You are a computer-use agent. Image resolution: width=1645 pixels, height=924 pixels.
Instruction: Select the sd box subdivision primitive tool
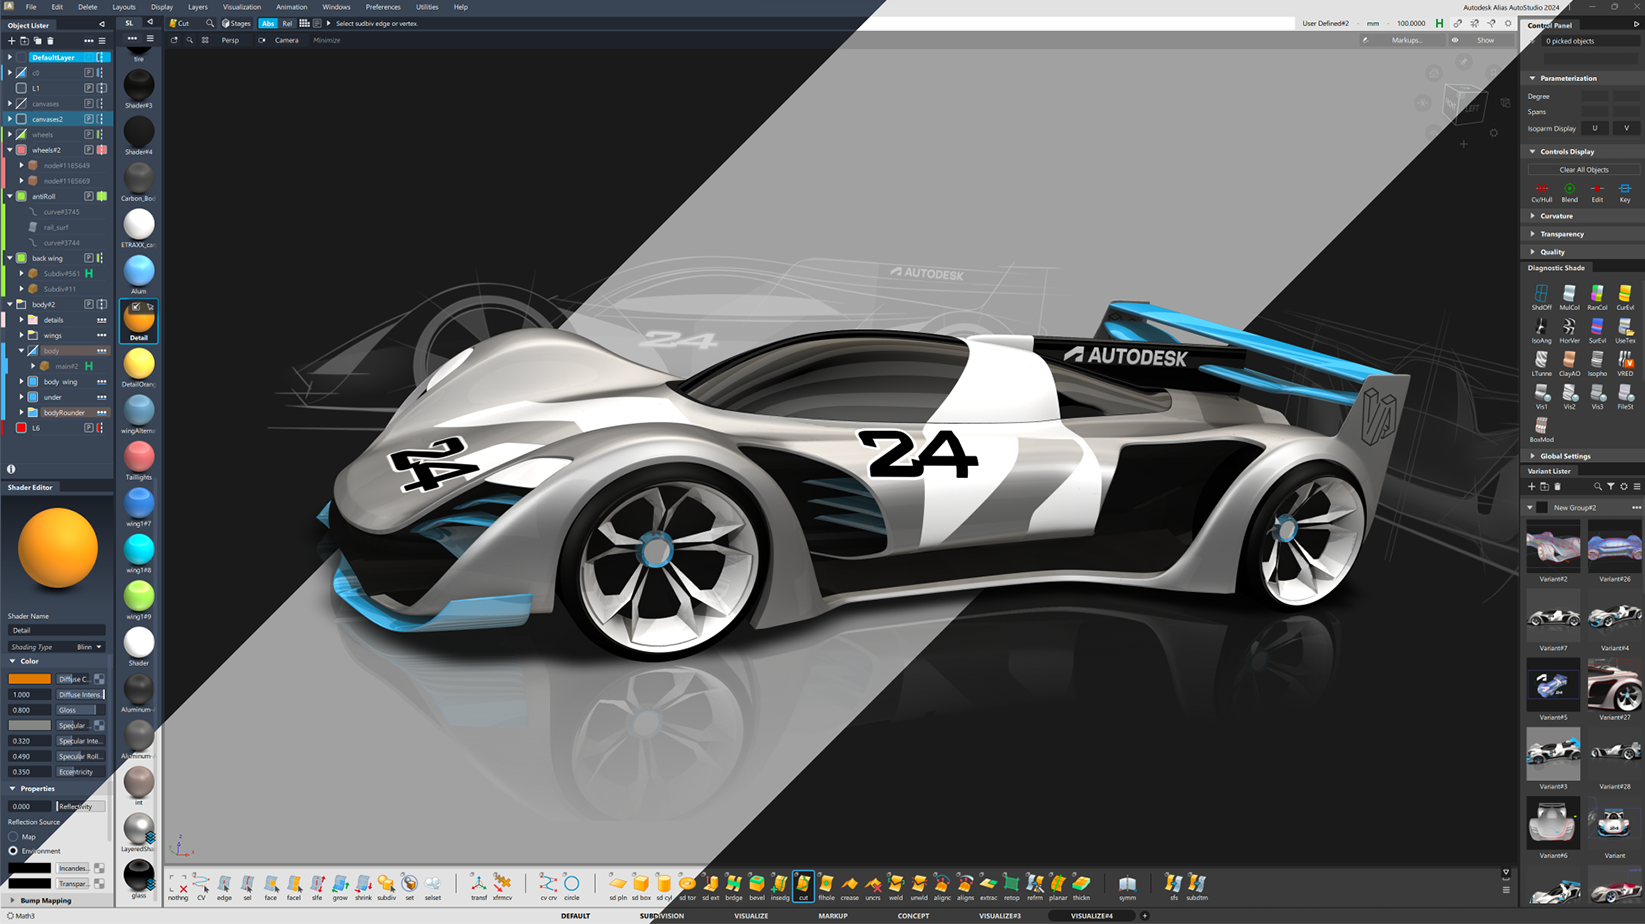point(641,886)
